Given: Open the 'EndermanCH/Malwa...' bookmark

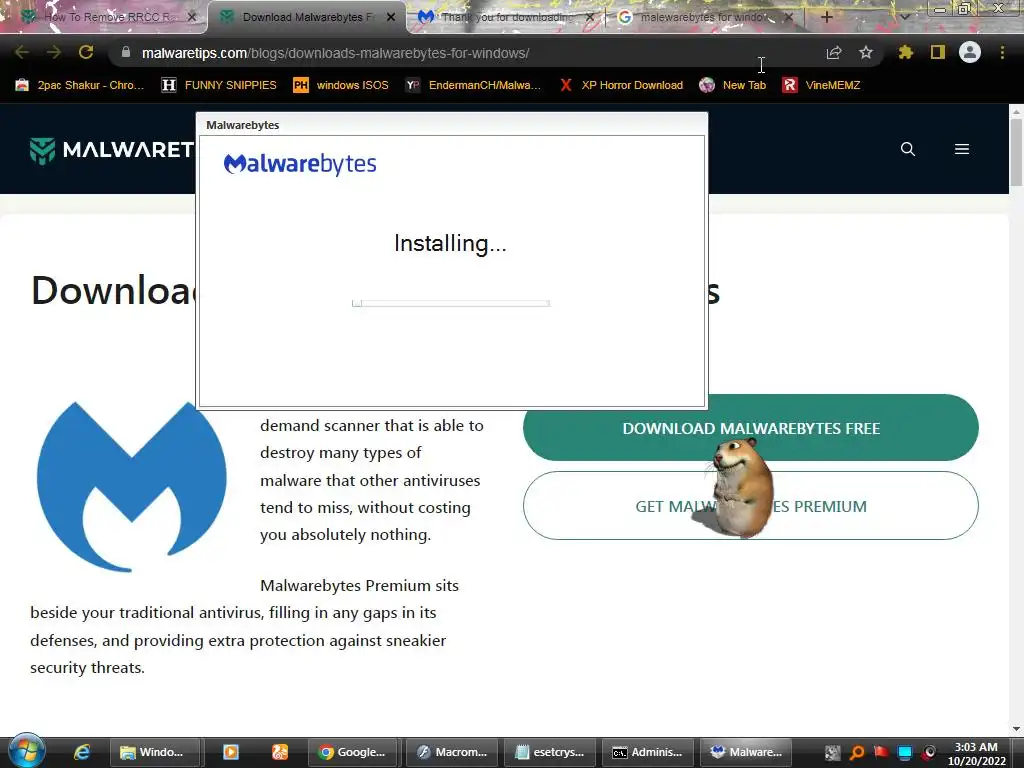Looking at the screenshot, I should pyautogui.click(x=473, y=85).
